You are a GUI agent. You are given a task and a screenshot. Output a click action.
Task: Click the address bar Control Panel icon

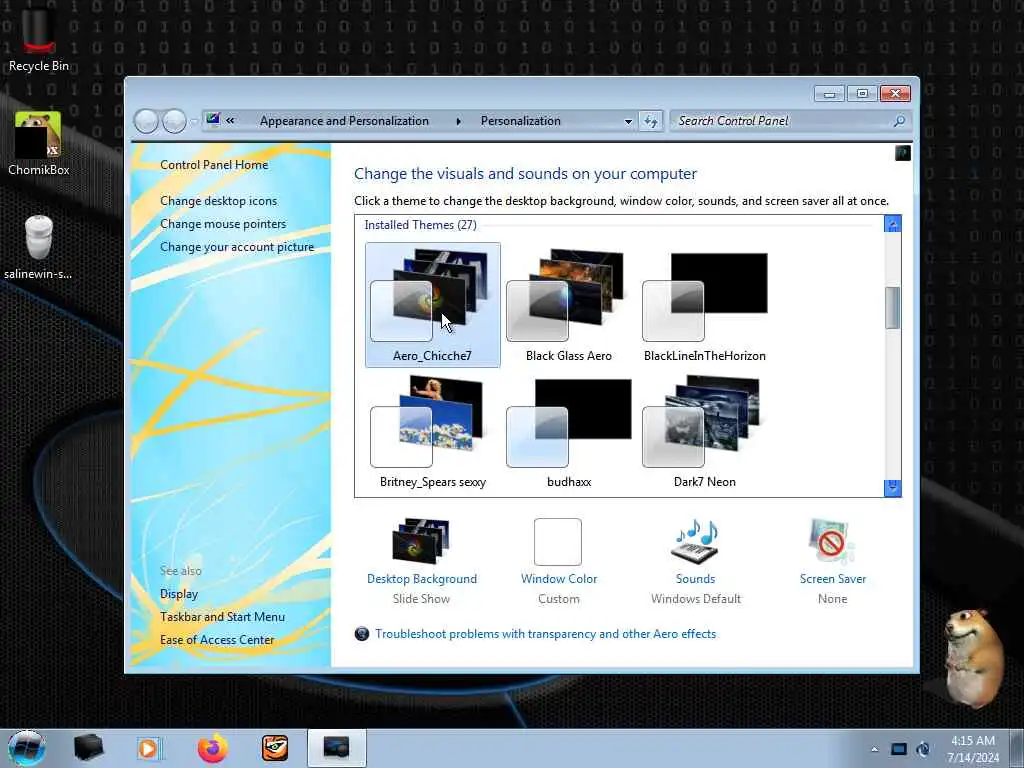coord(213,120)
